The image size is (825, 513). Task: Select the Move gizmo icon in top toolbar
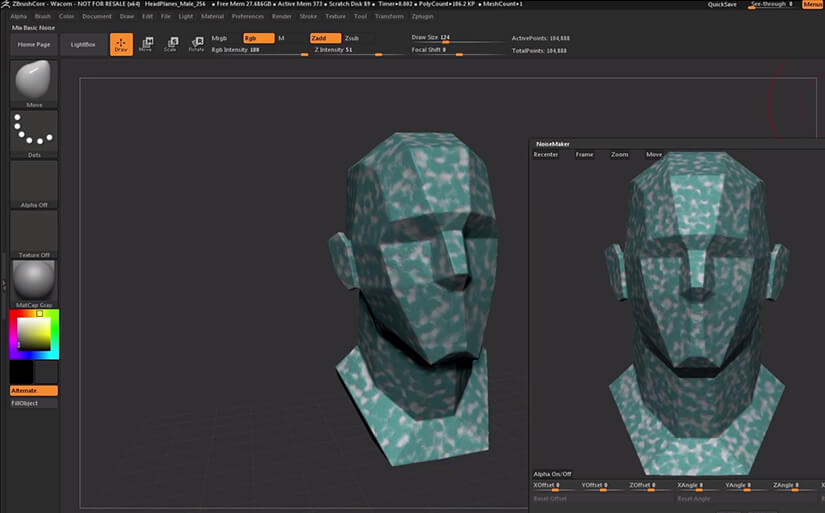tap(146, 44)
